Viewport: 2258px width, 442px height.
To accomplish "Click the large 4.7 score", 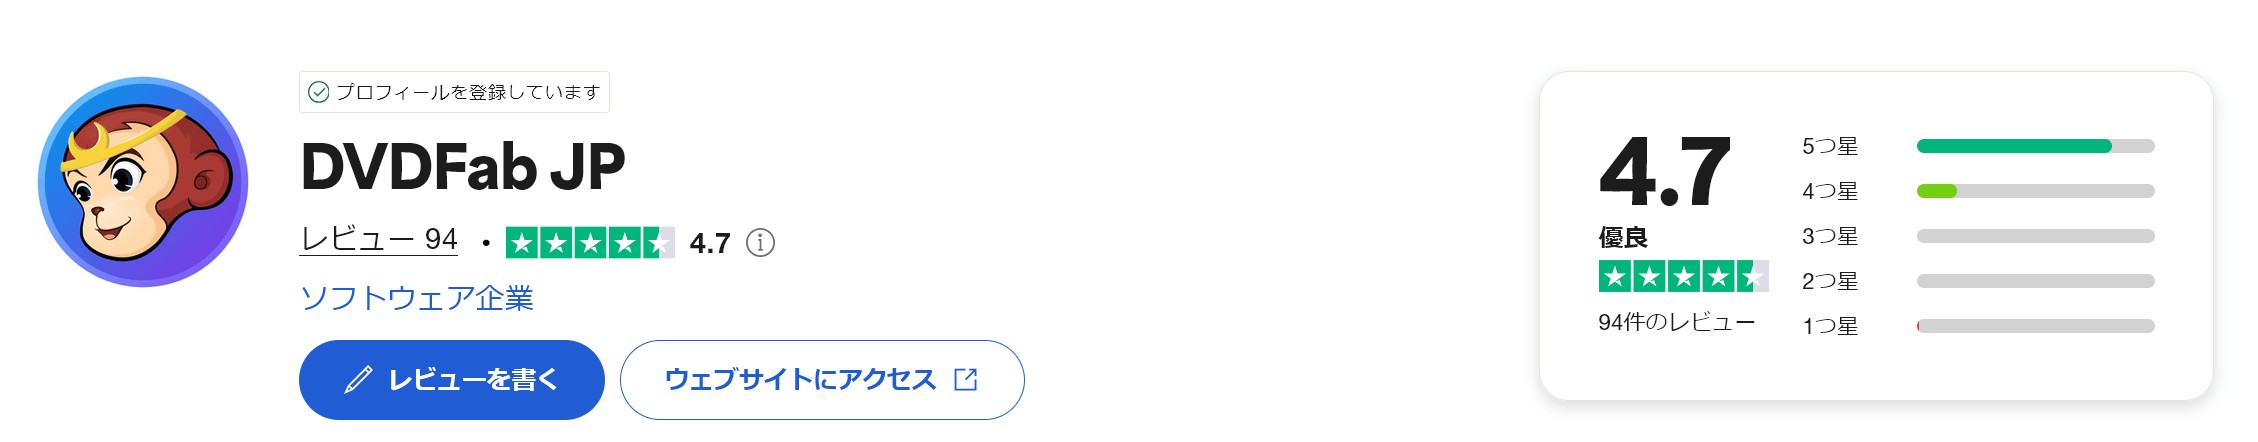I will tap(1665, 171).
